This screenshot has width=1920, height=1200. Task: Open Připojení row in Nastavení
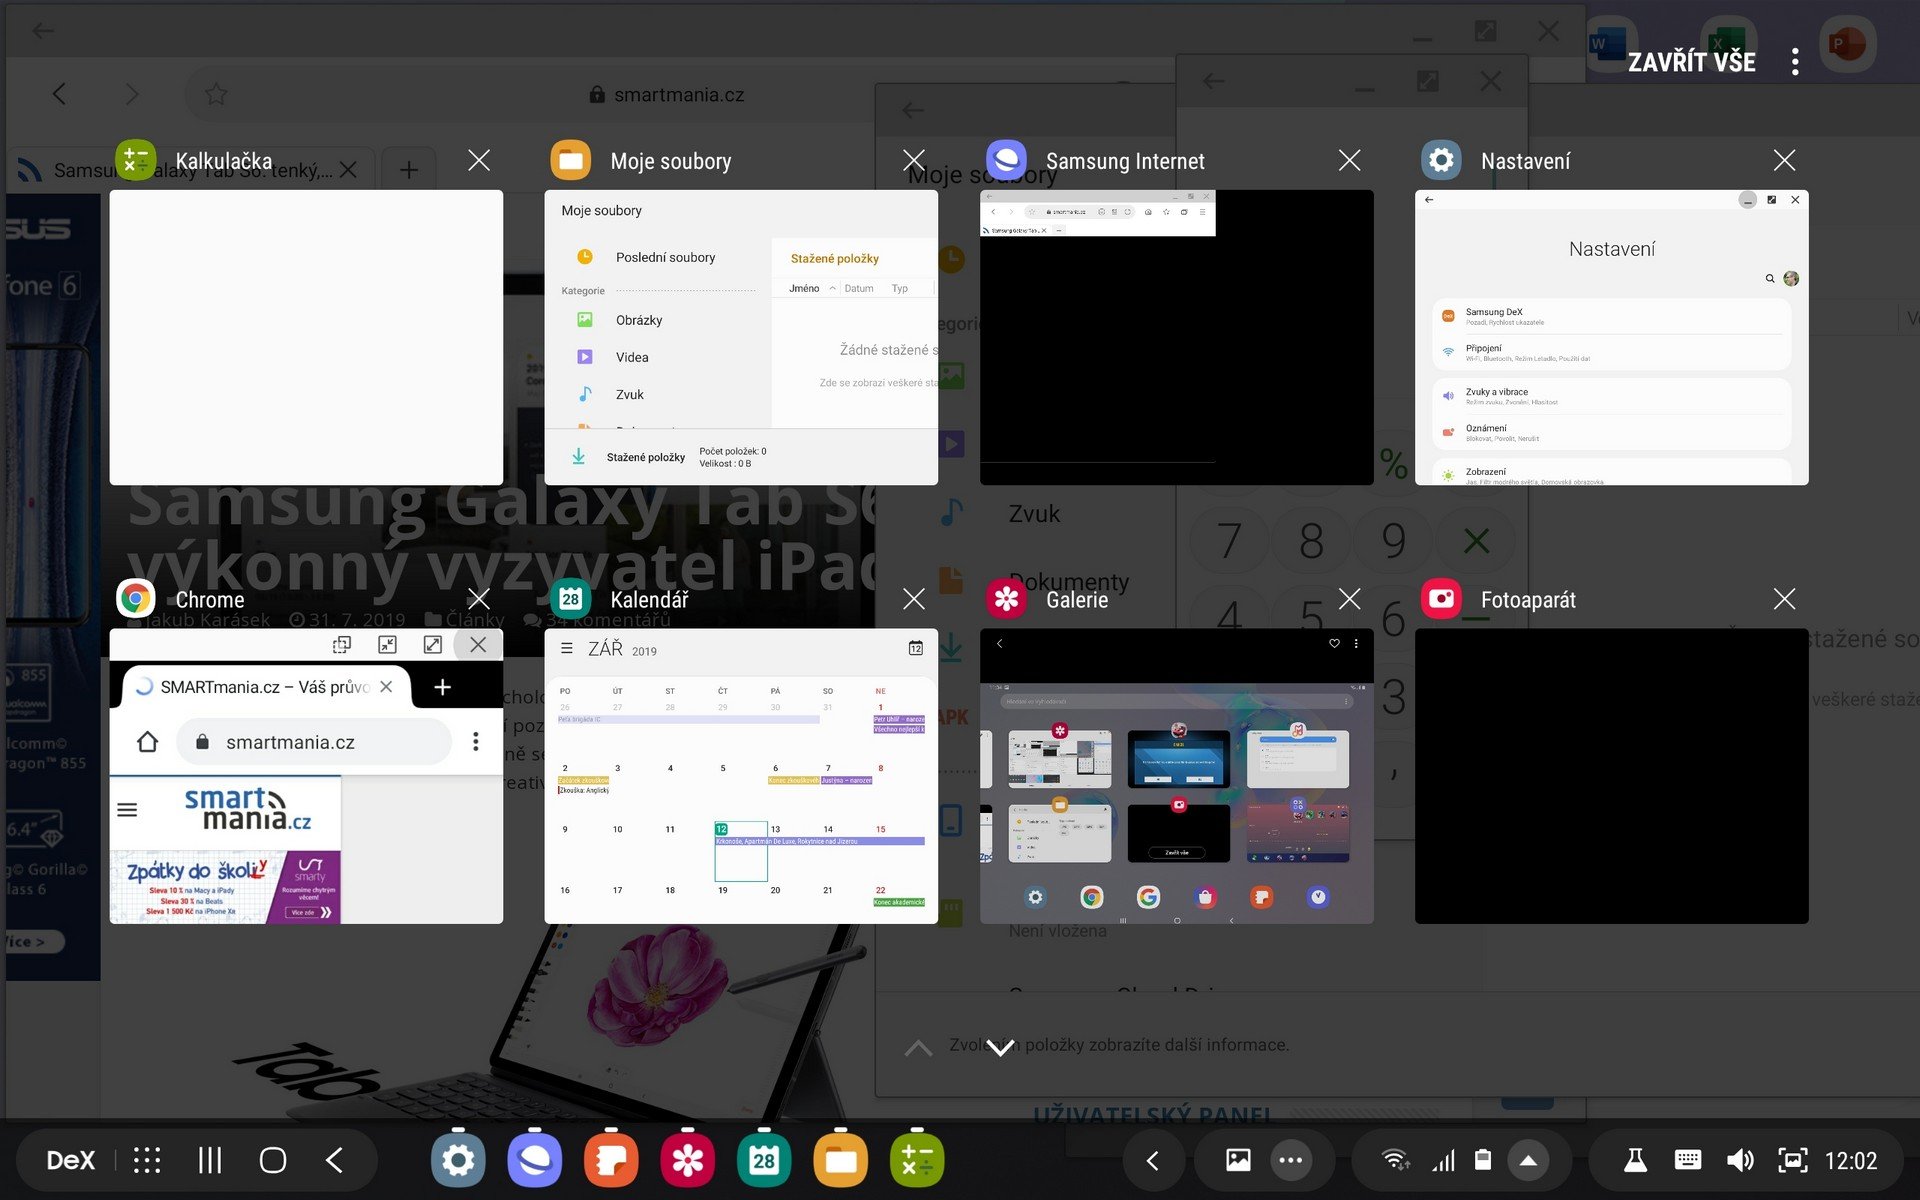[x=1612, y=352]
